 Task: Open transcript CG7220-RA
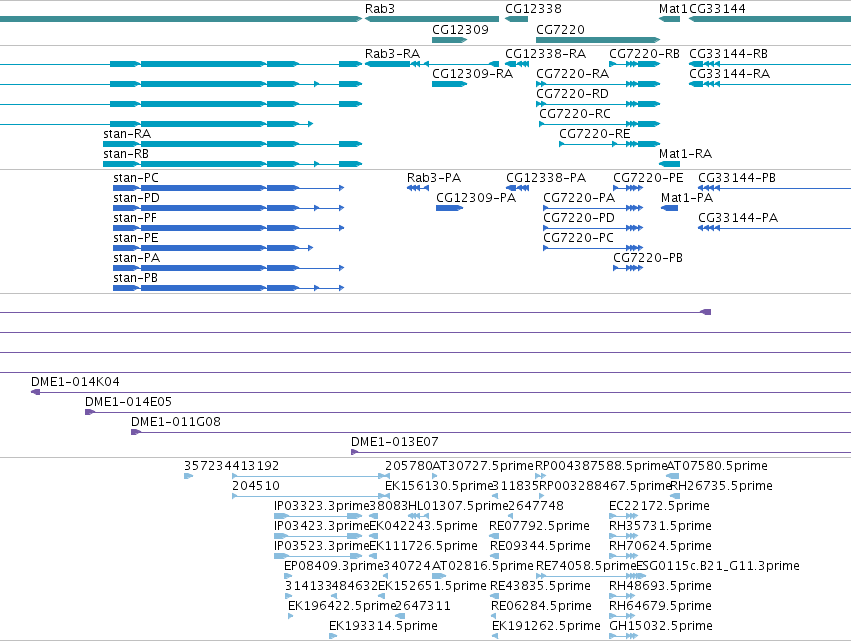[573, 73]
